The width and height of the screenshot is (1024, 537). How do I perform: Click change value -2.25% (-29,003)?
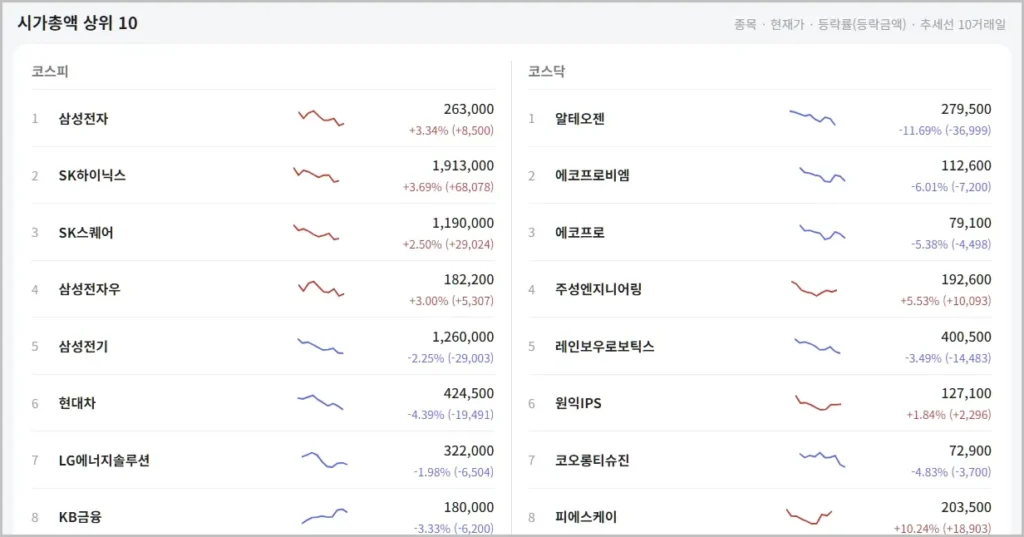(x=451, y=359)
